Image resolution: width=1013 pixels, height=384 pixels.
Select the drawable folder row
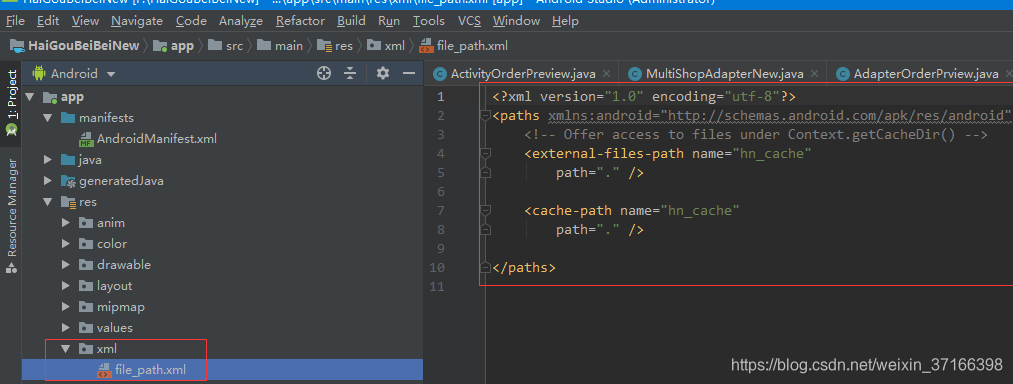(x=222, y=264)
